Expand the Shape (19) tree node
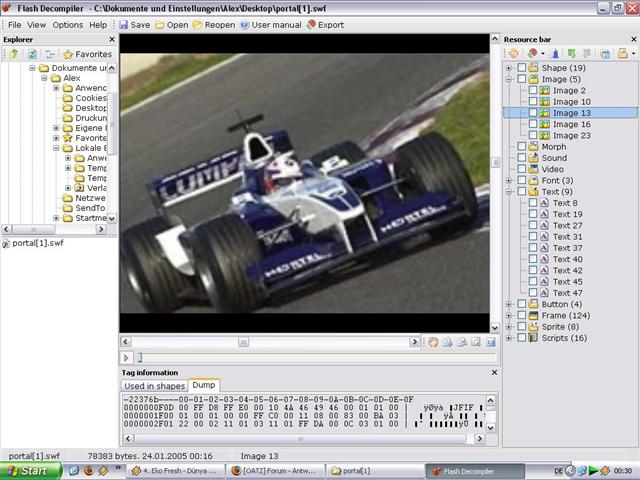Viewport: 640px width, 480px height. (509, 68)
